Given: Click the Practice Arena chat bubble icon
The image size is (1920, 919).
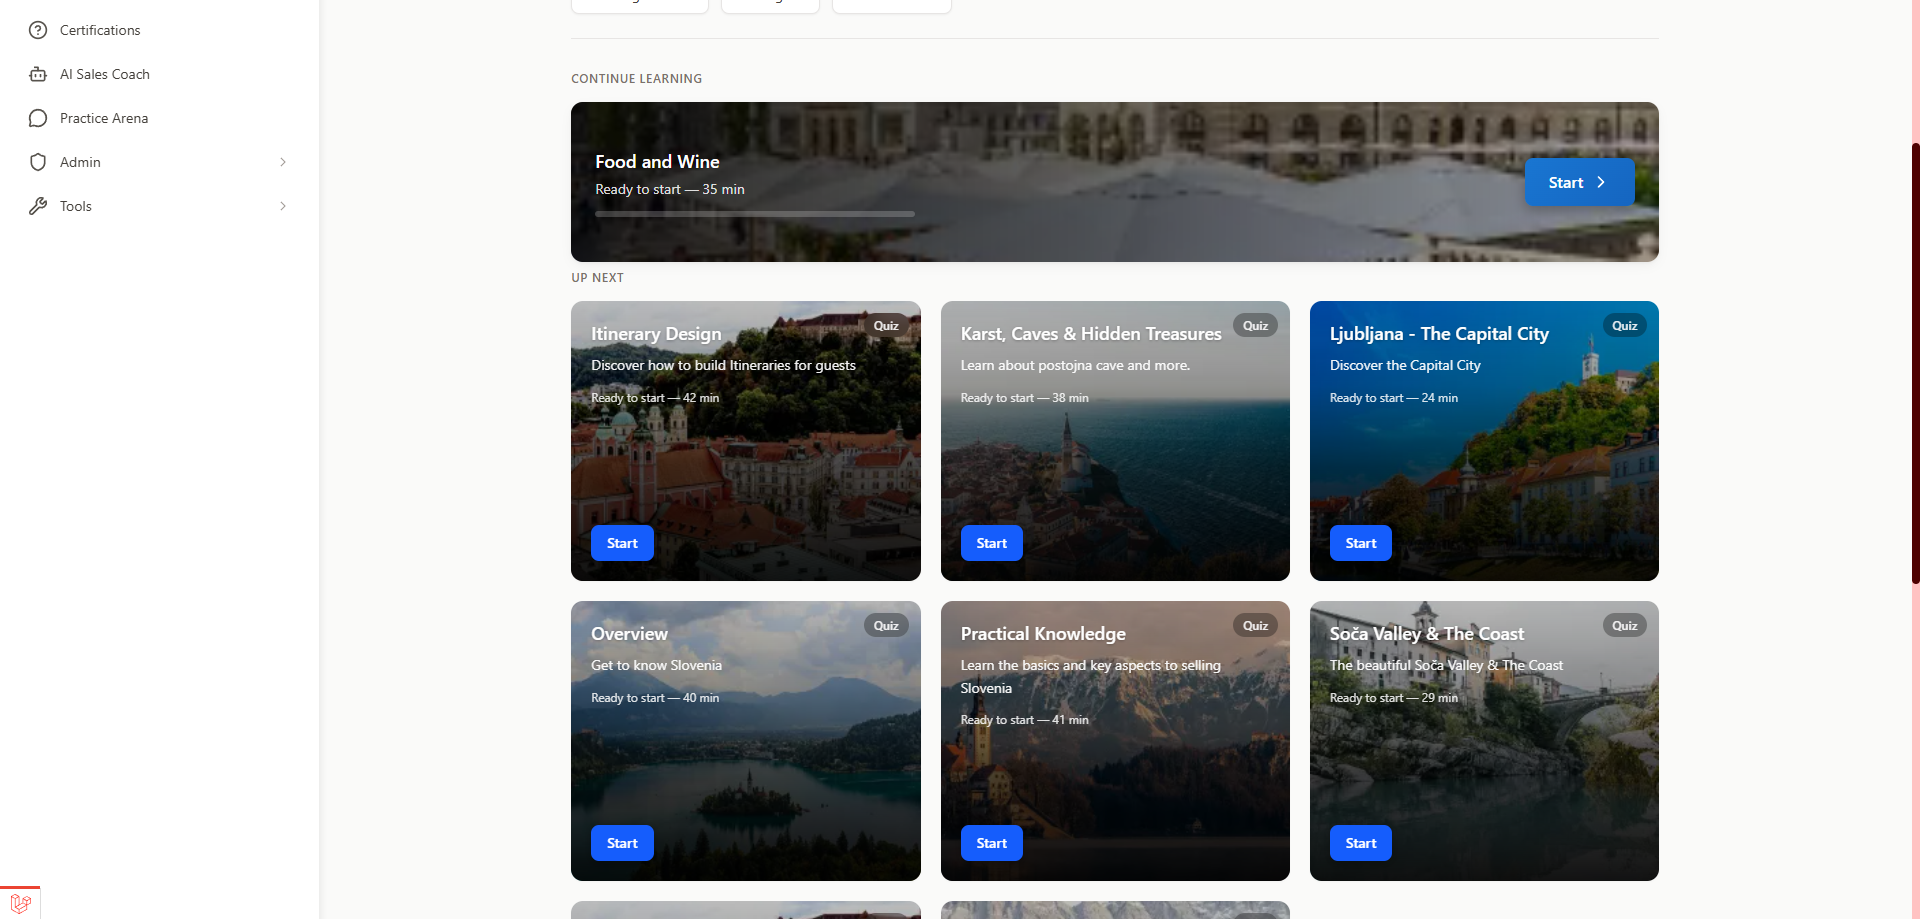Looking at the screenshot, I should (x=37, y=118).
